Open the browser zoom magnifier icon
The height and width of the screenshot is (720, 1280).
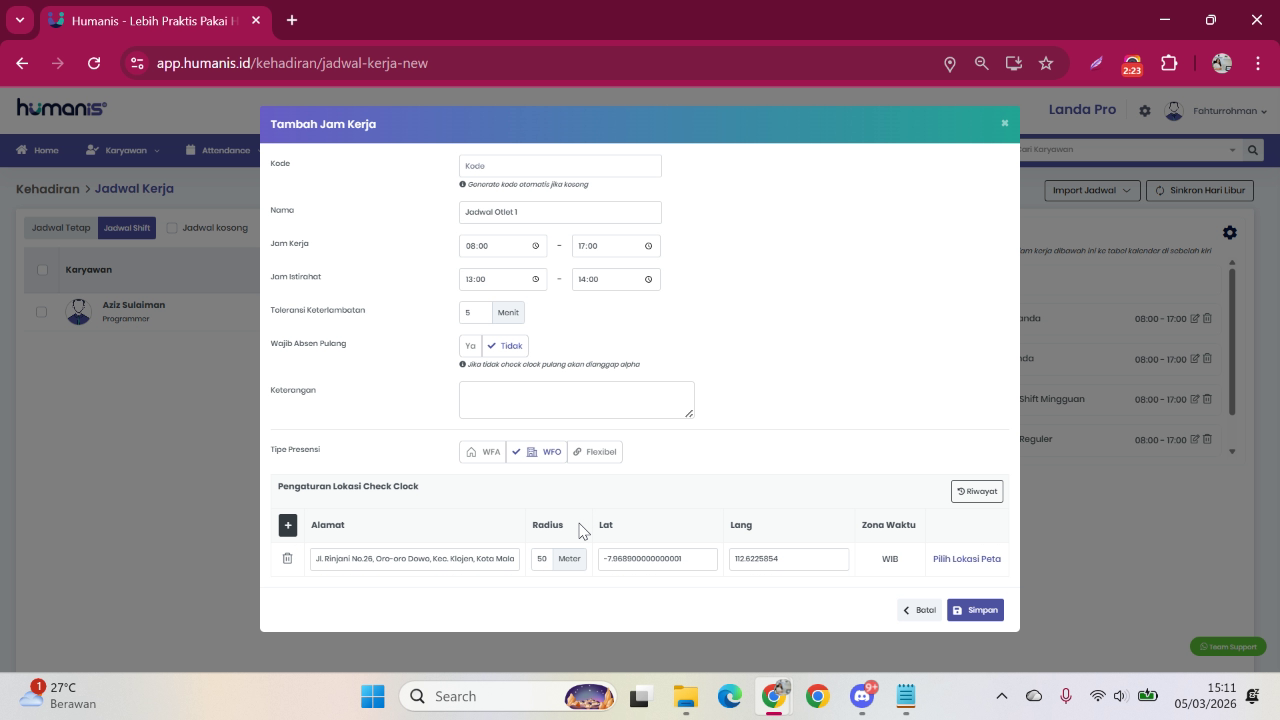(981, 63)
